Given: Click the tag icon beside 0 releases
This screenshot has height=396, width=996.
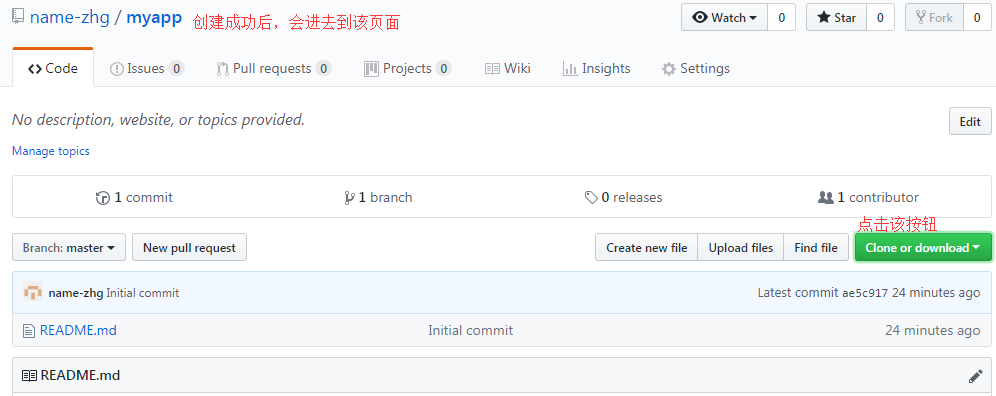Looking at the screenshot, I should [x=591, y=198].
